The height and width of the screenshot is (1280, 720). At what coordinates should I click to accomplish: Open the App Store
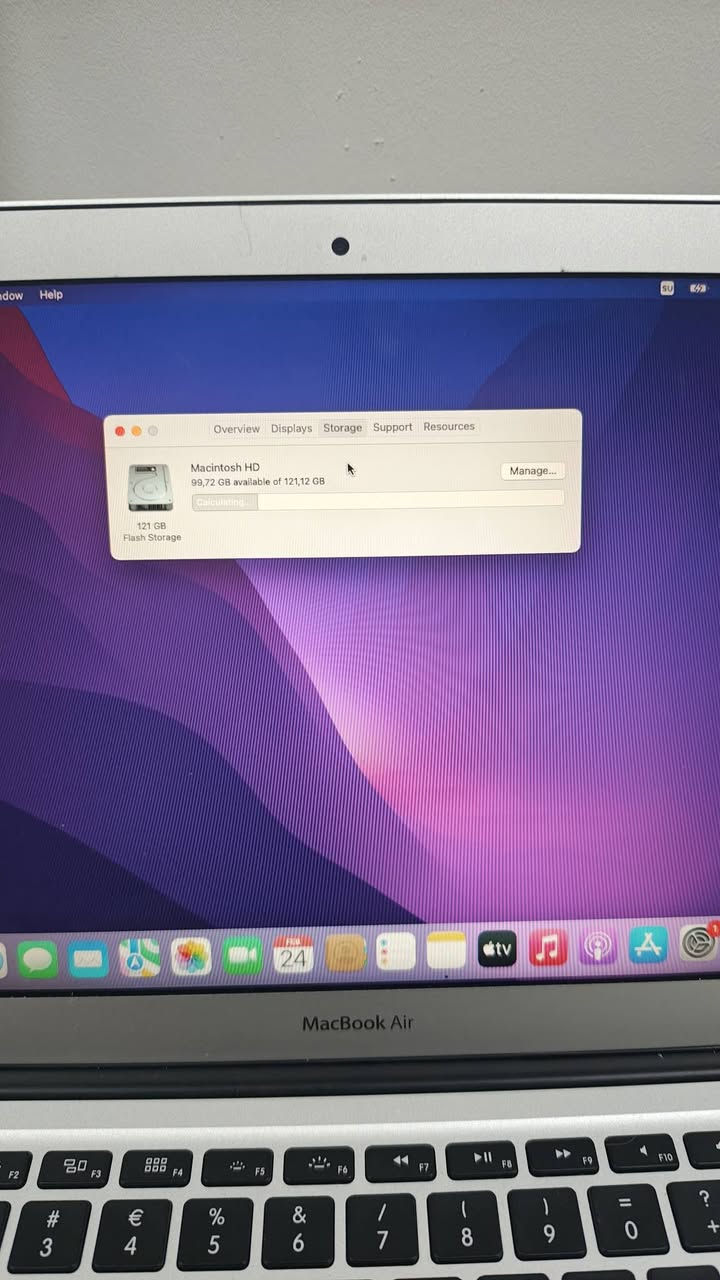tap(648, 946)
